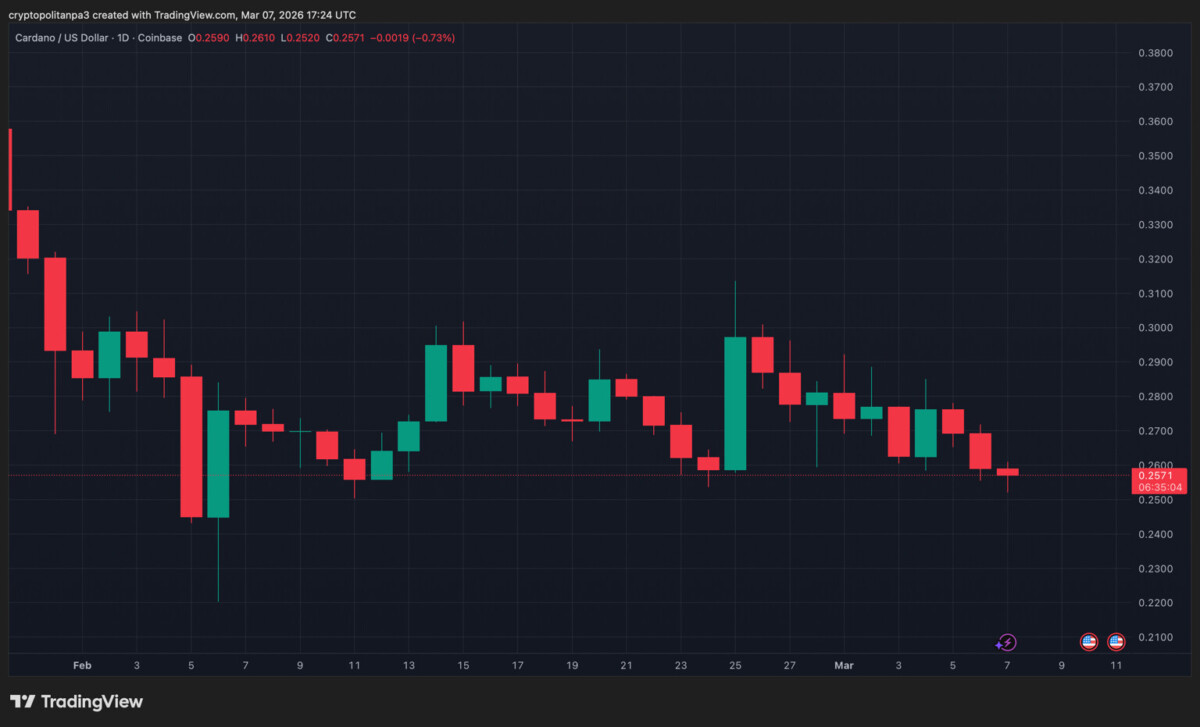1200x727 pixels.
Task: Click the 1D interval label in the legend
Action: coord(124,37)
